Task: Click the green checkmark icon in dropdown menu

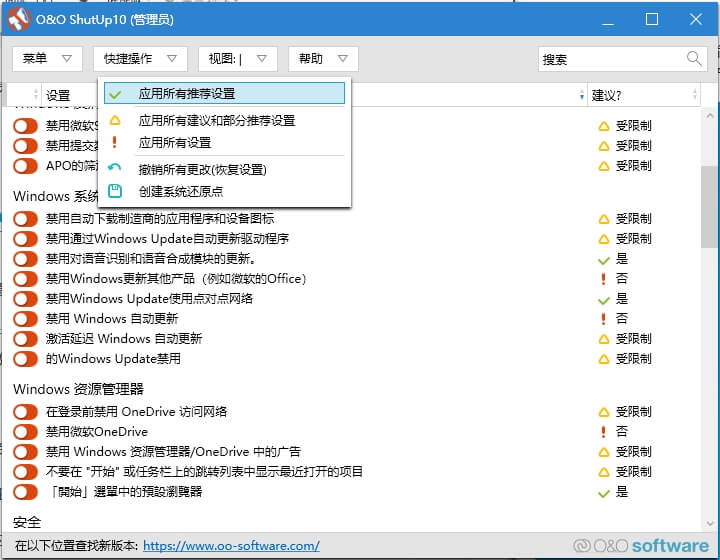Action: pyautogui.click(x=115, y=95)
